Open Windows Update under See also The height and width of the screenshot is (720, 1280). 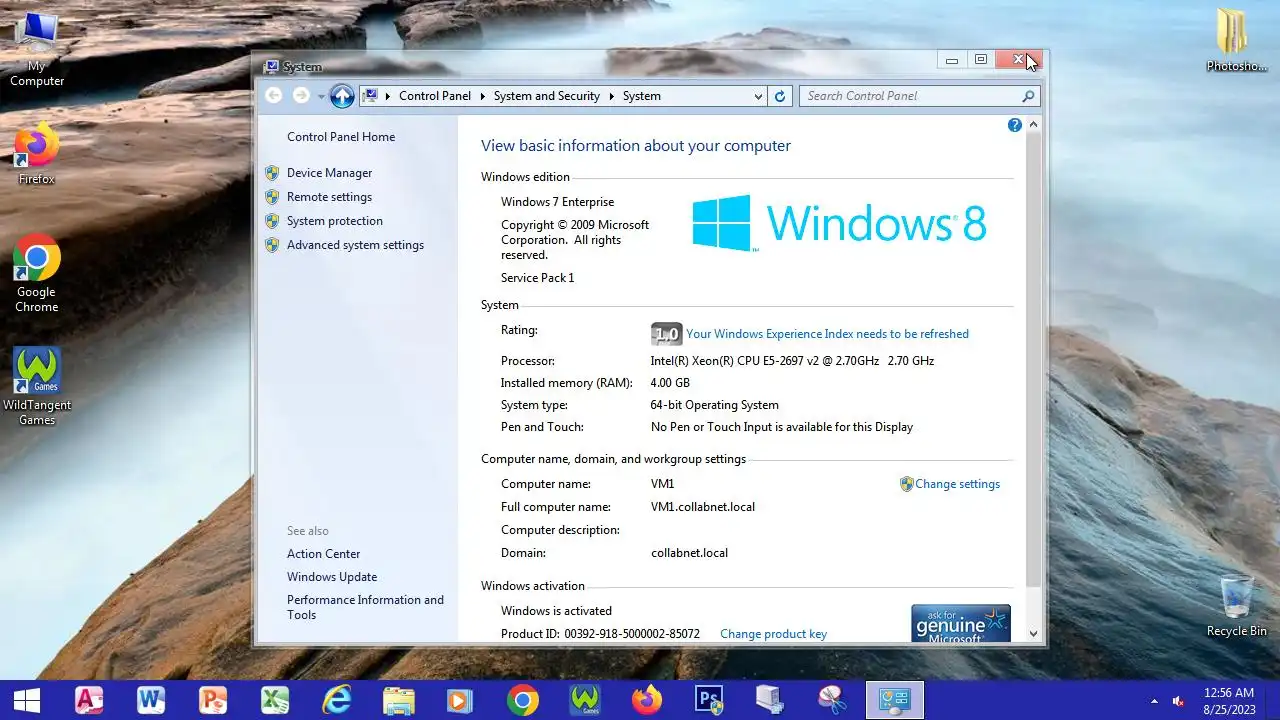click(x=332, y=577)
